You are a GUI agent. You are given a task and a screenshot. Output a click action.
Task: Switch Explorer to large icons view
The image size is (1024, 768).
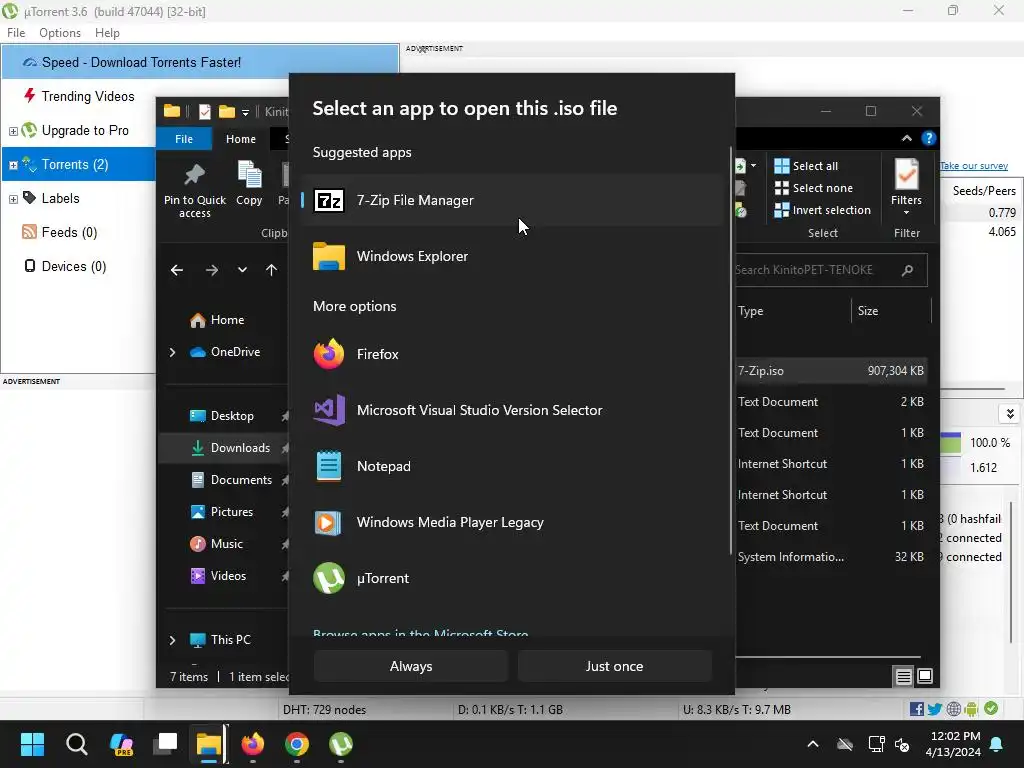[925, 677]
